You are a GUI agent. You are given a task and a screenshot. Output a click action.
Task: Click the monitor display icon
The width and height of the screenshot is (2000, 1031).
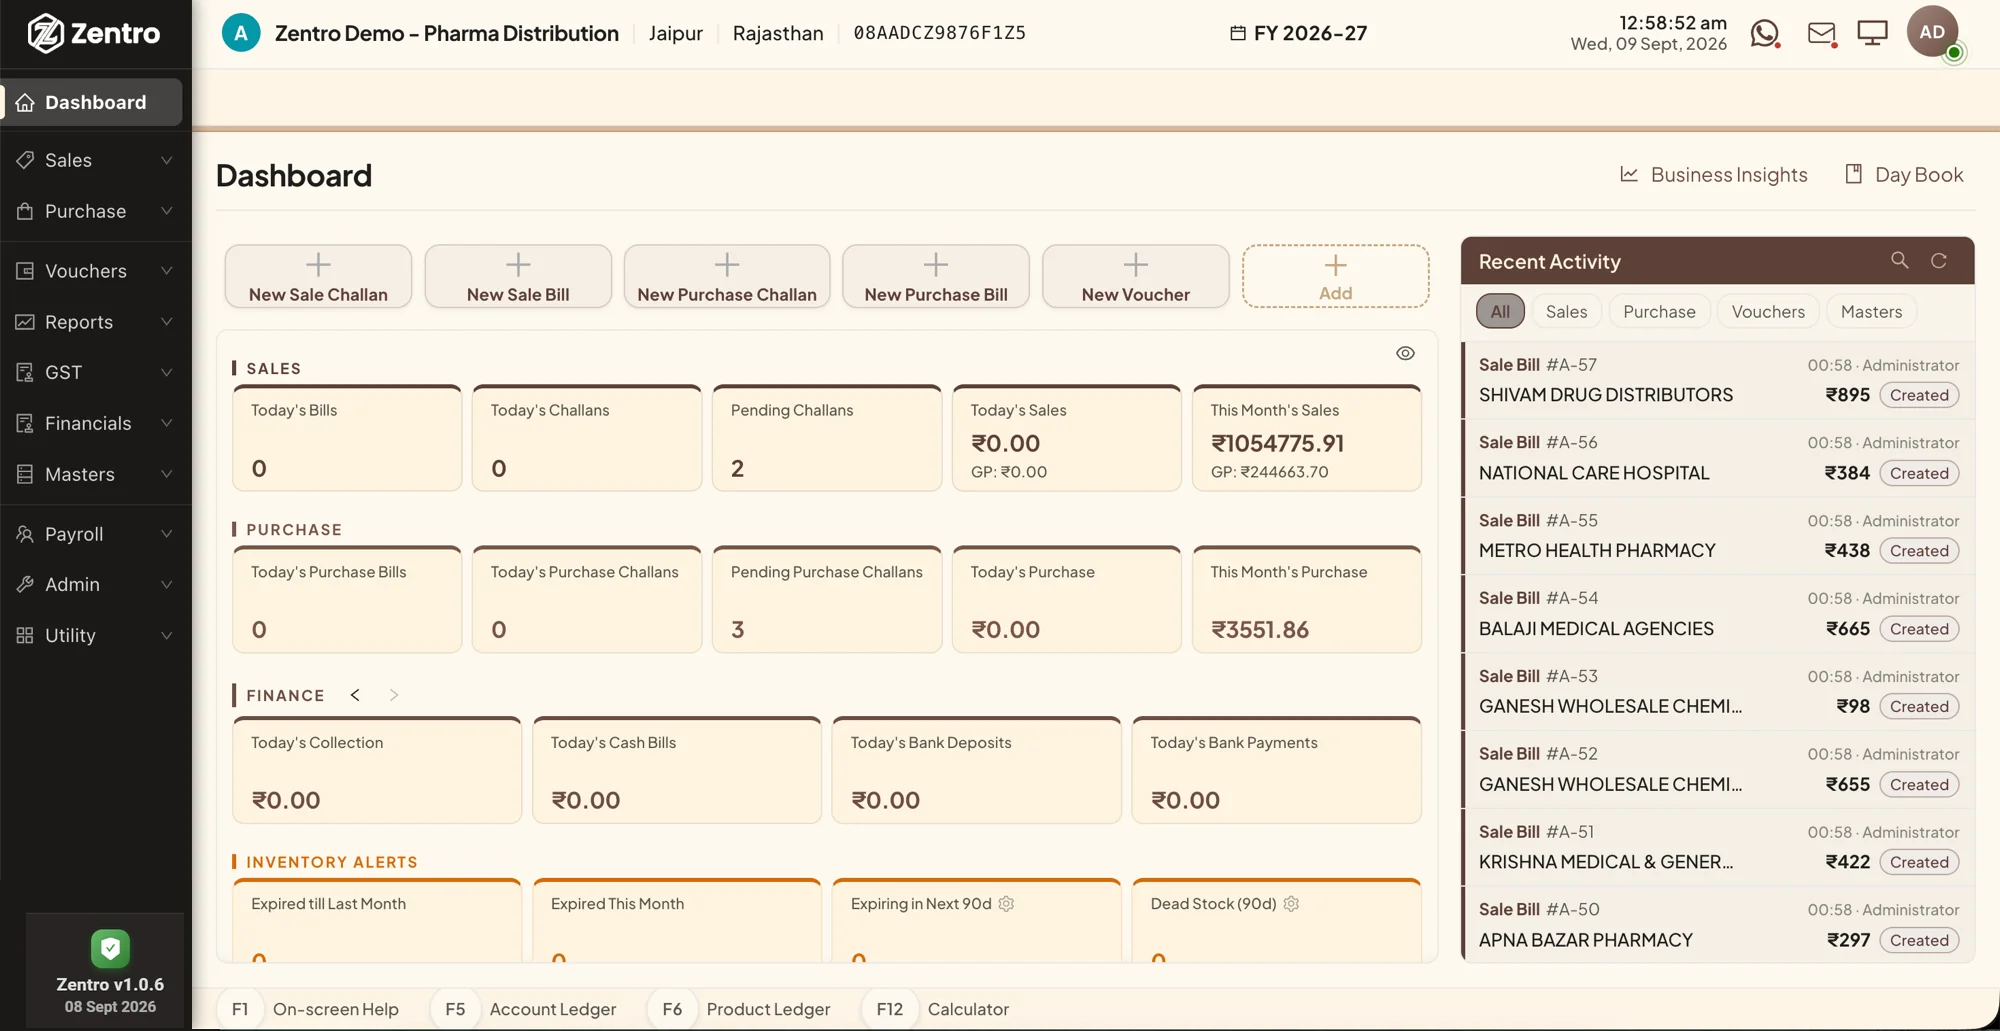[x=1872, y=33]
